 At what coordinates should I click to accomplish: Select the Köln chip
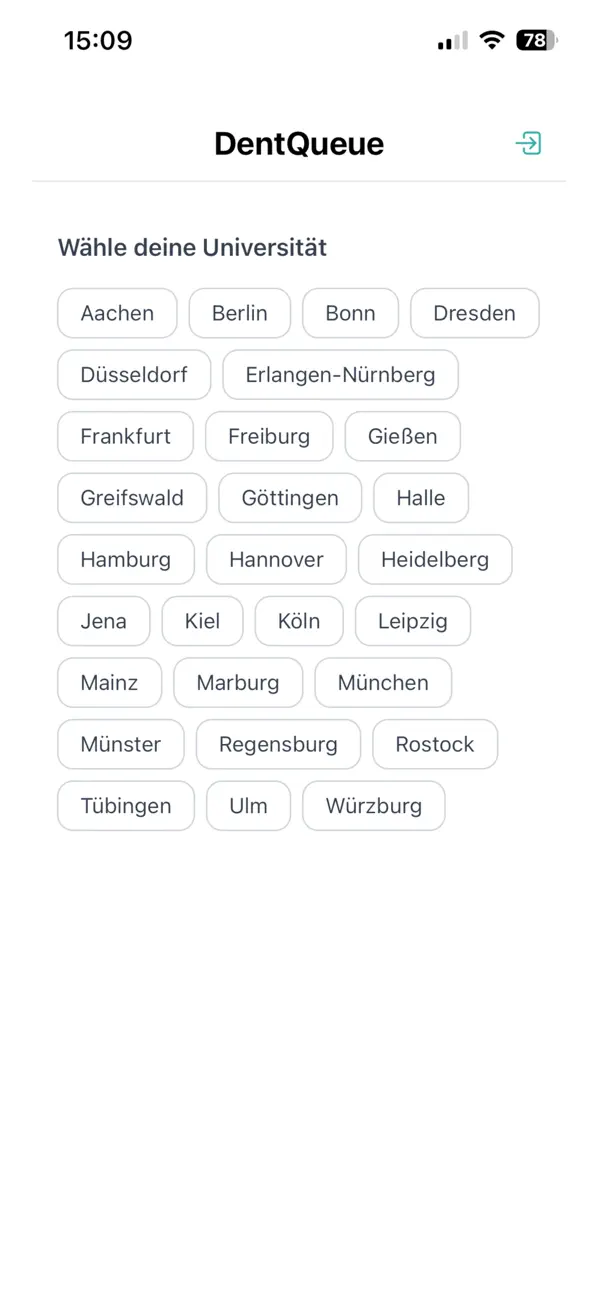point(299,621)
